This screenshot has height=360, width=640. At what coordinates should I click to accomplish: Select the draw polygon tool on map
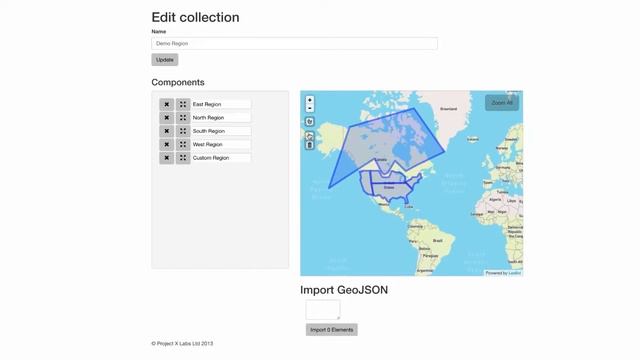pos(310,122)
